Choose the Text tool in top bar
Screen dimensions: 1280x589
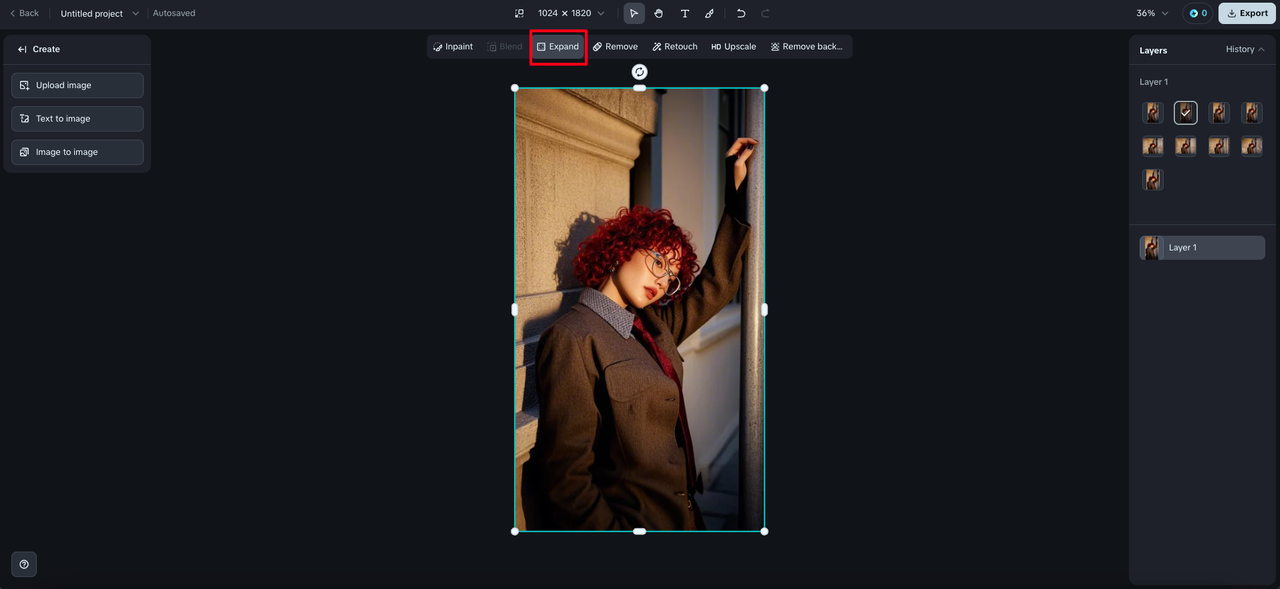pyautogui.click(x=685, y=13)
